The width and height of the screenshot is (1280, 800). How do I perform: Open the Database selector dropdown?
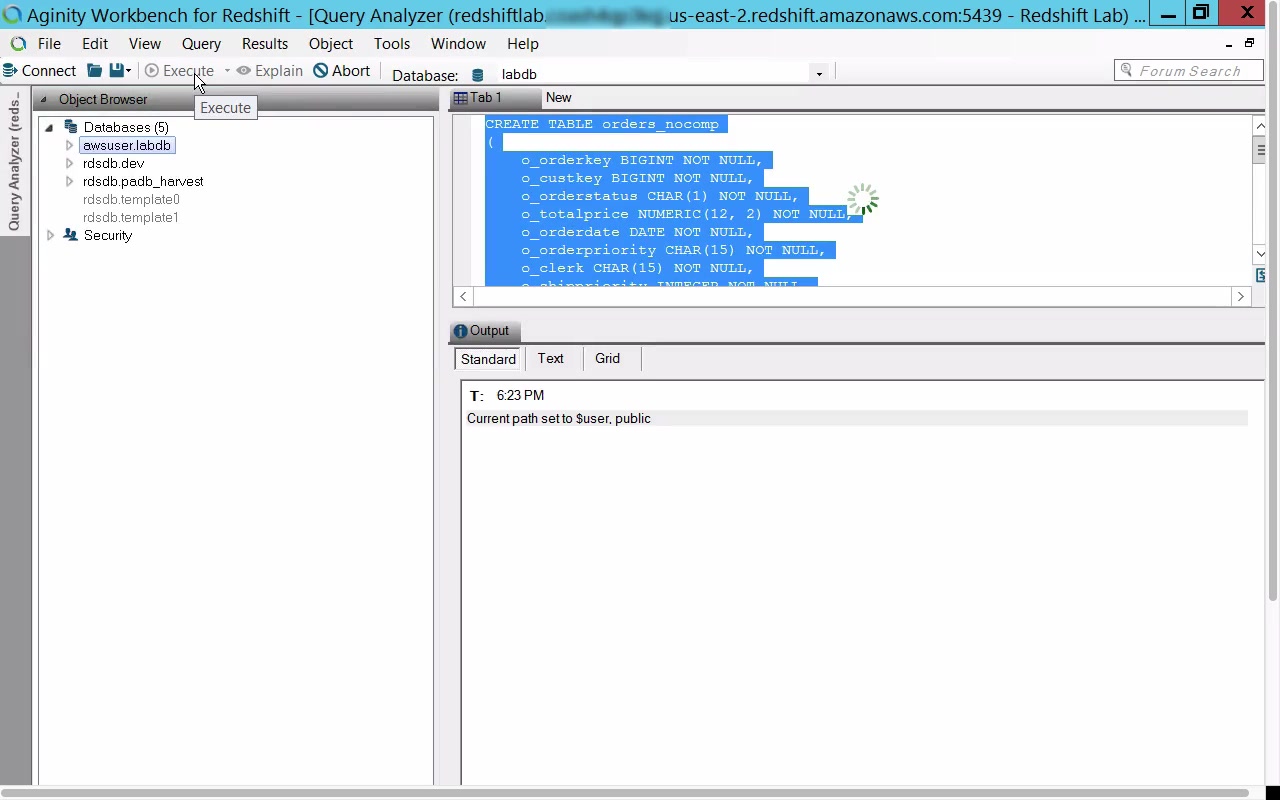[x=819, y=74]
